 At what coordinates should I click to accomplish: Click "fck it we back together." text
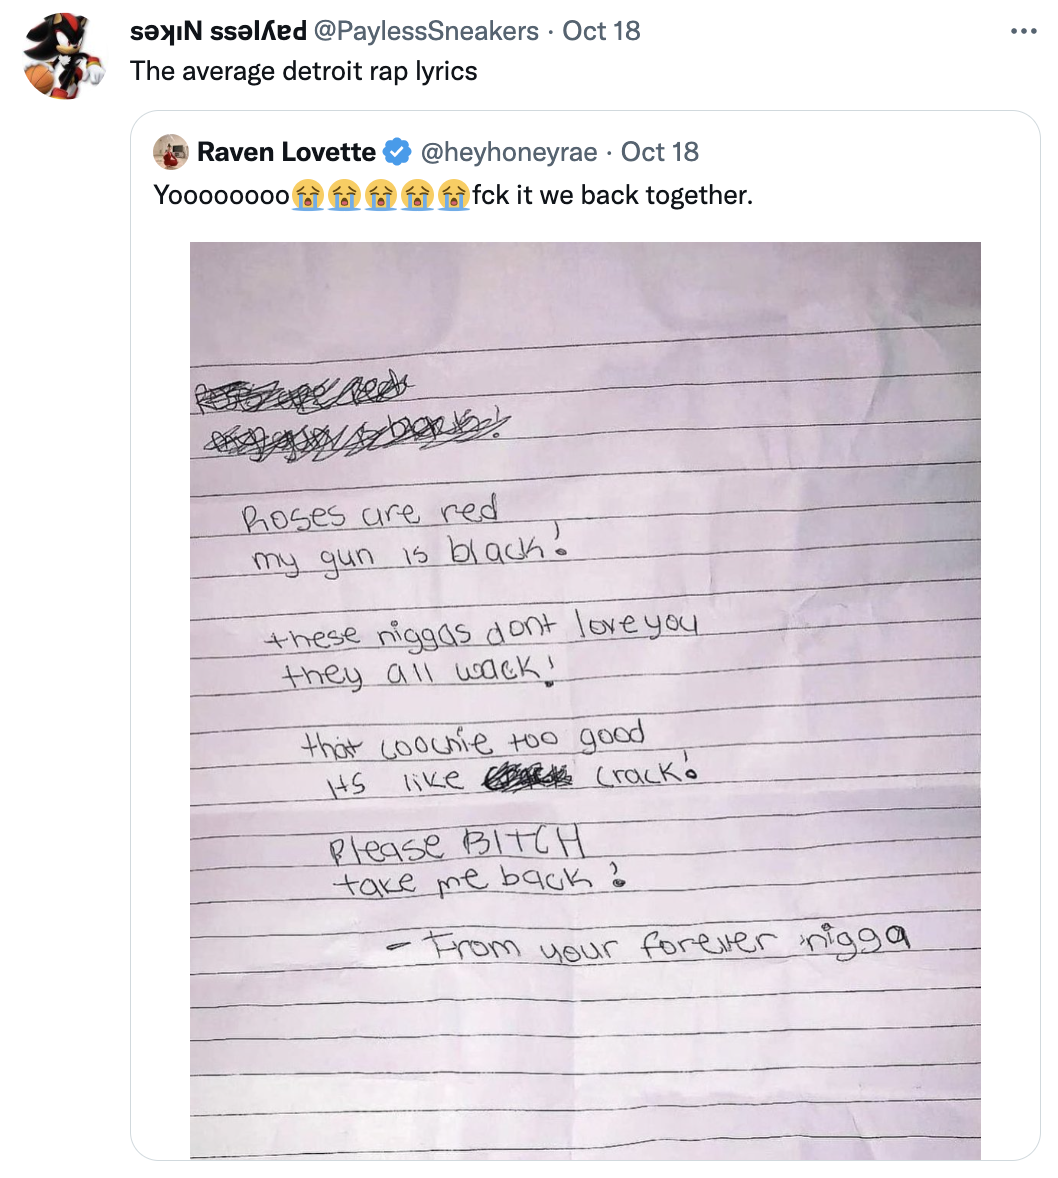point(612,195)
